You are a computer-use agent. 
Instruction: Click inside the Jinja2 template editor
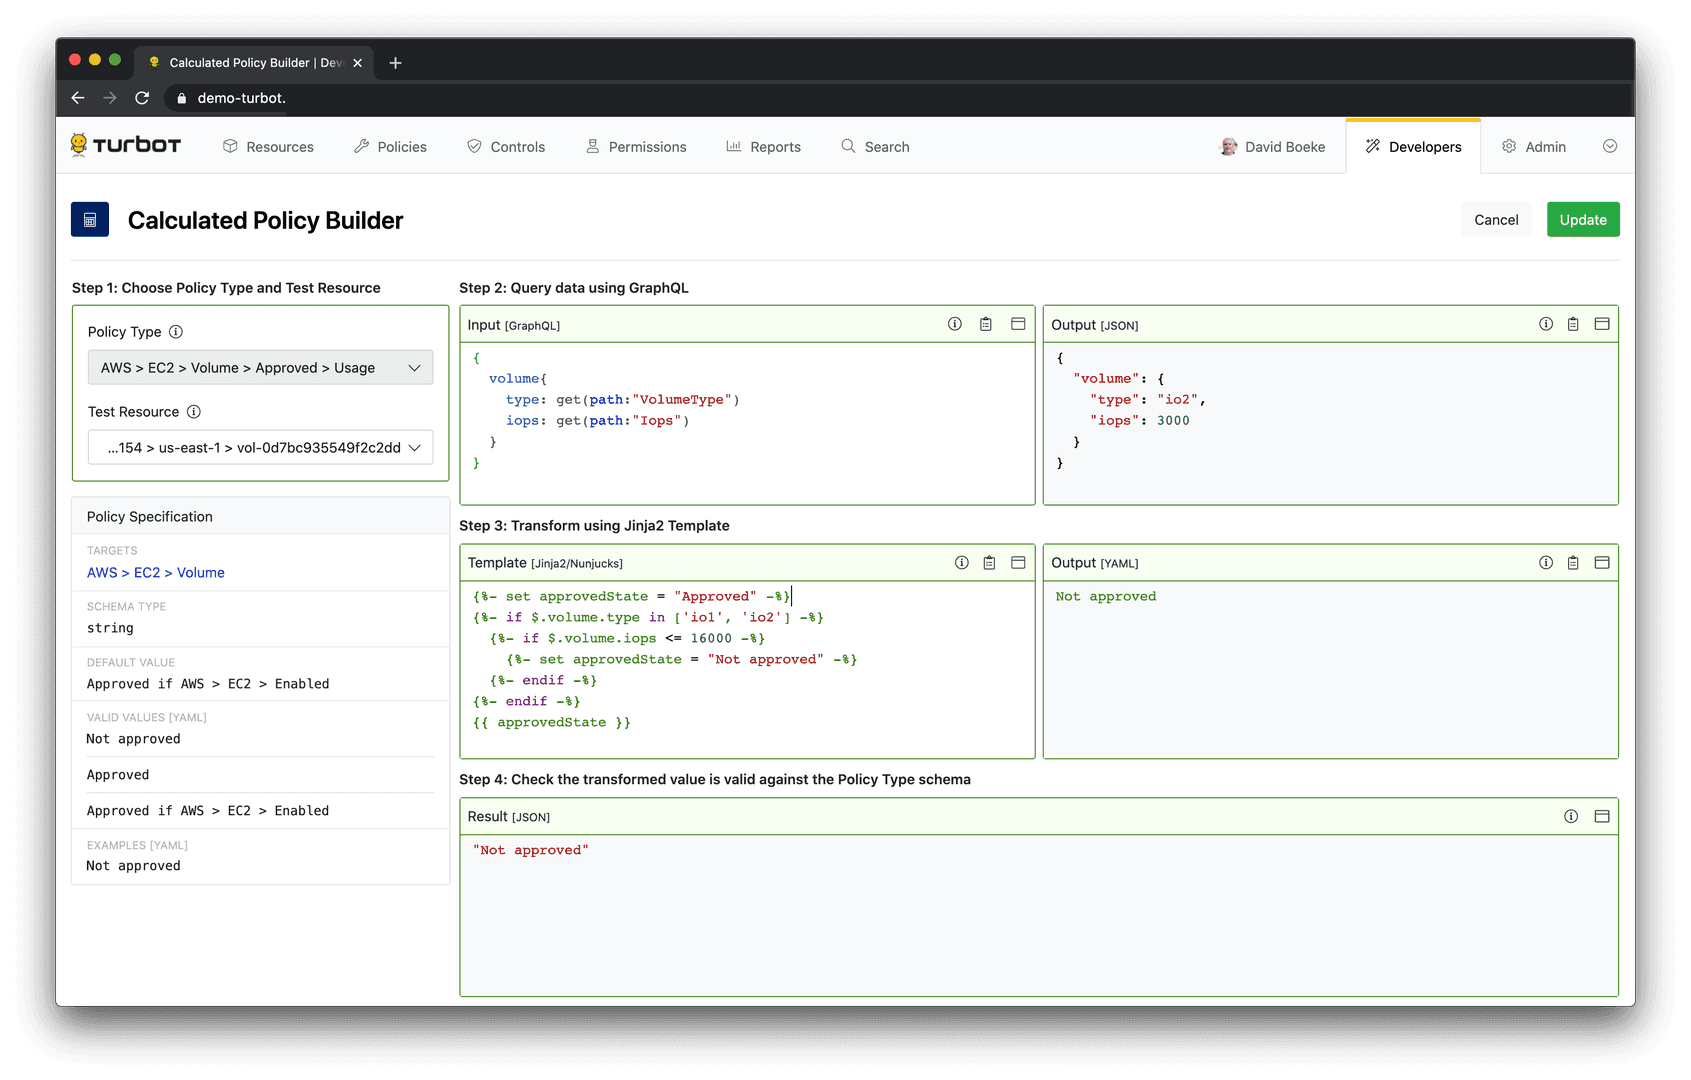point(747,669)
